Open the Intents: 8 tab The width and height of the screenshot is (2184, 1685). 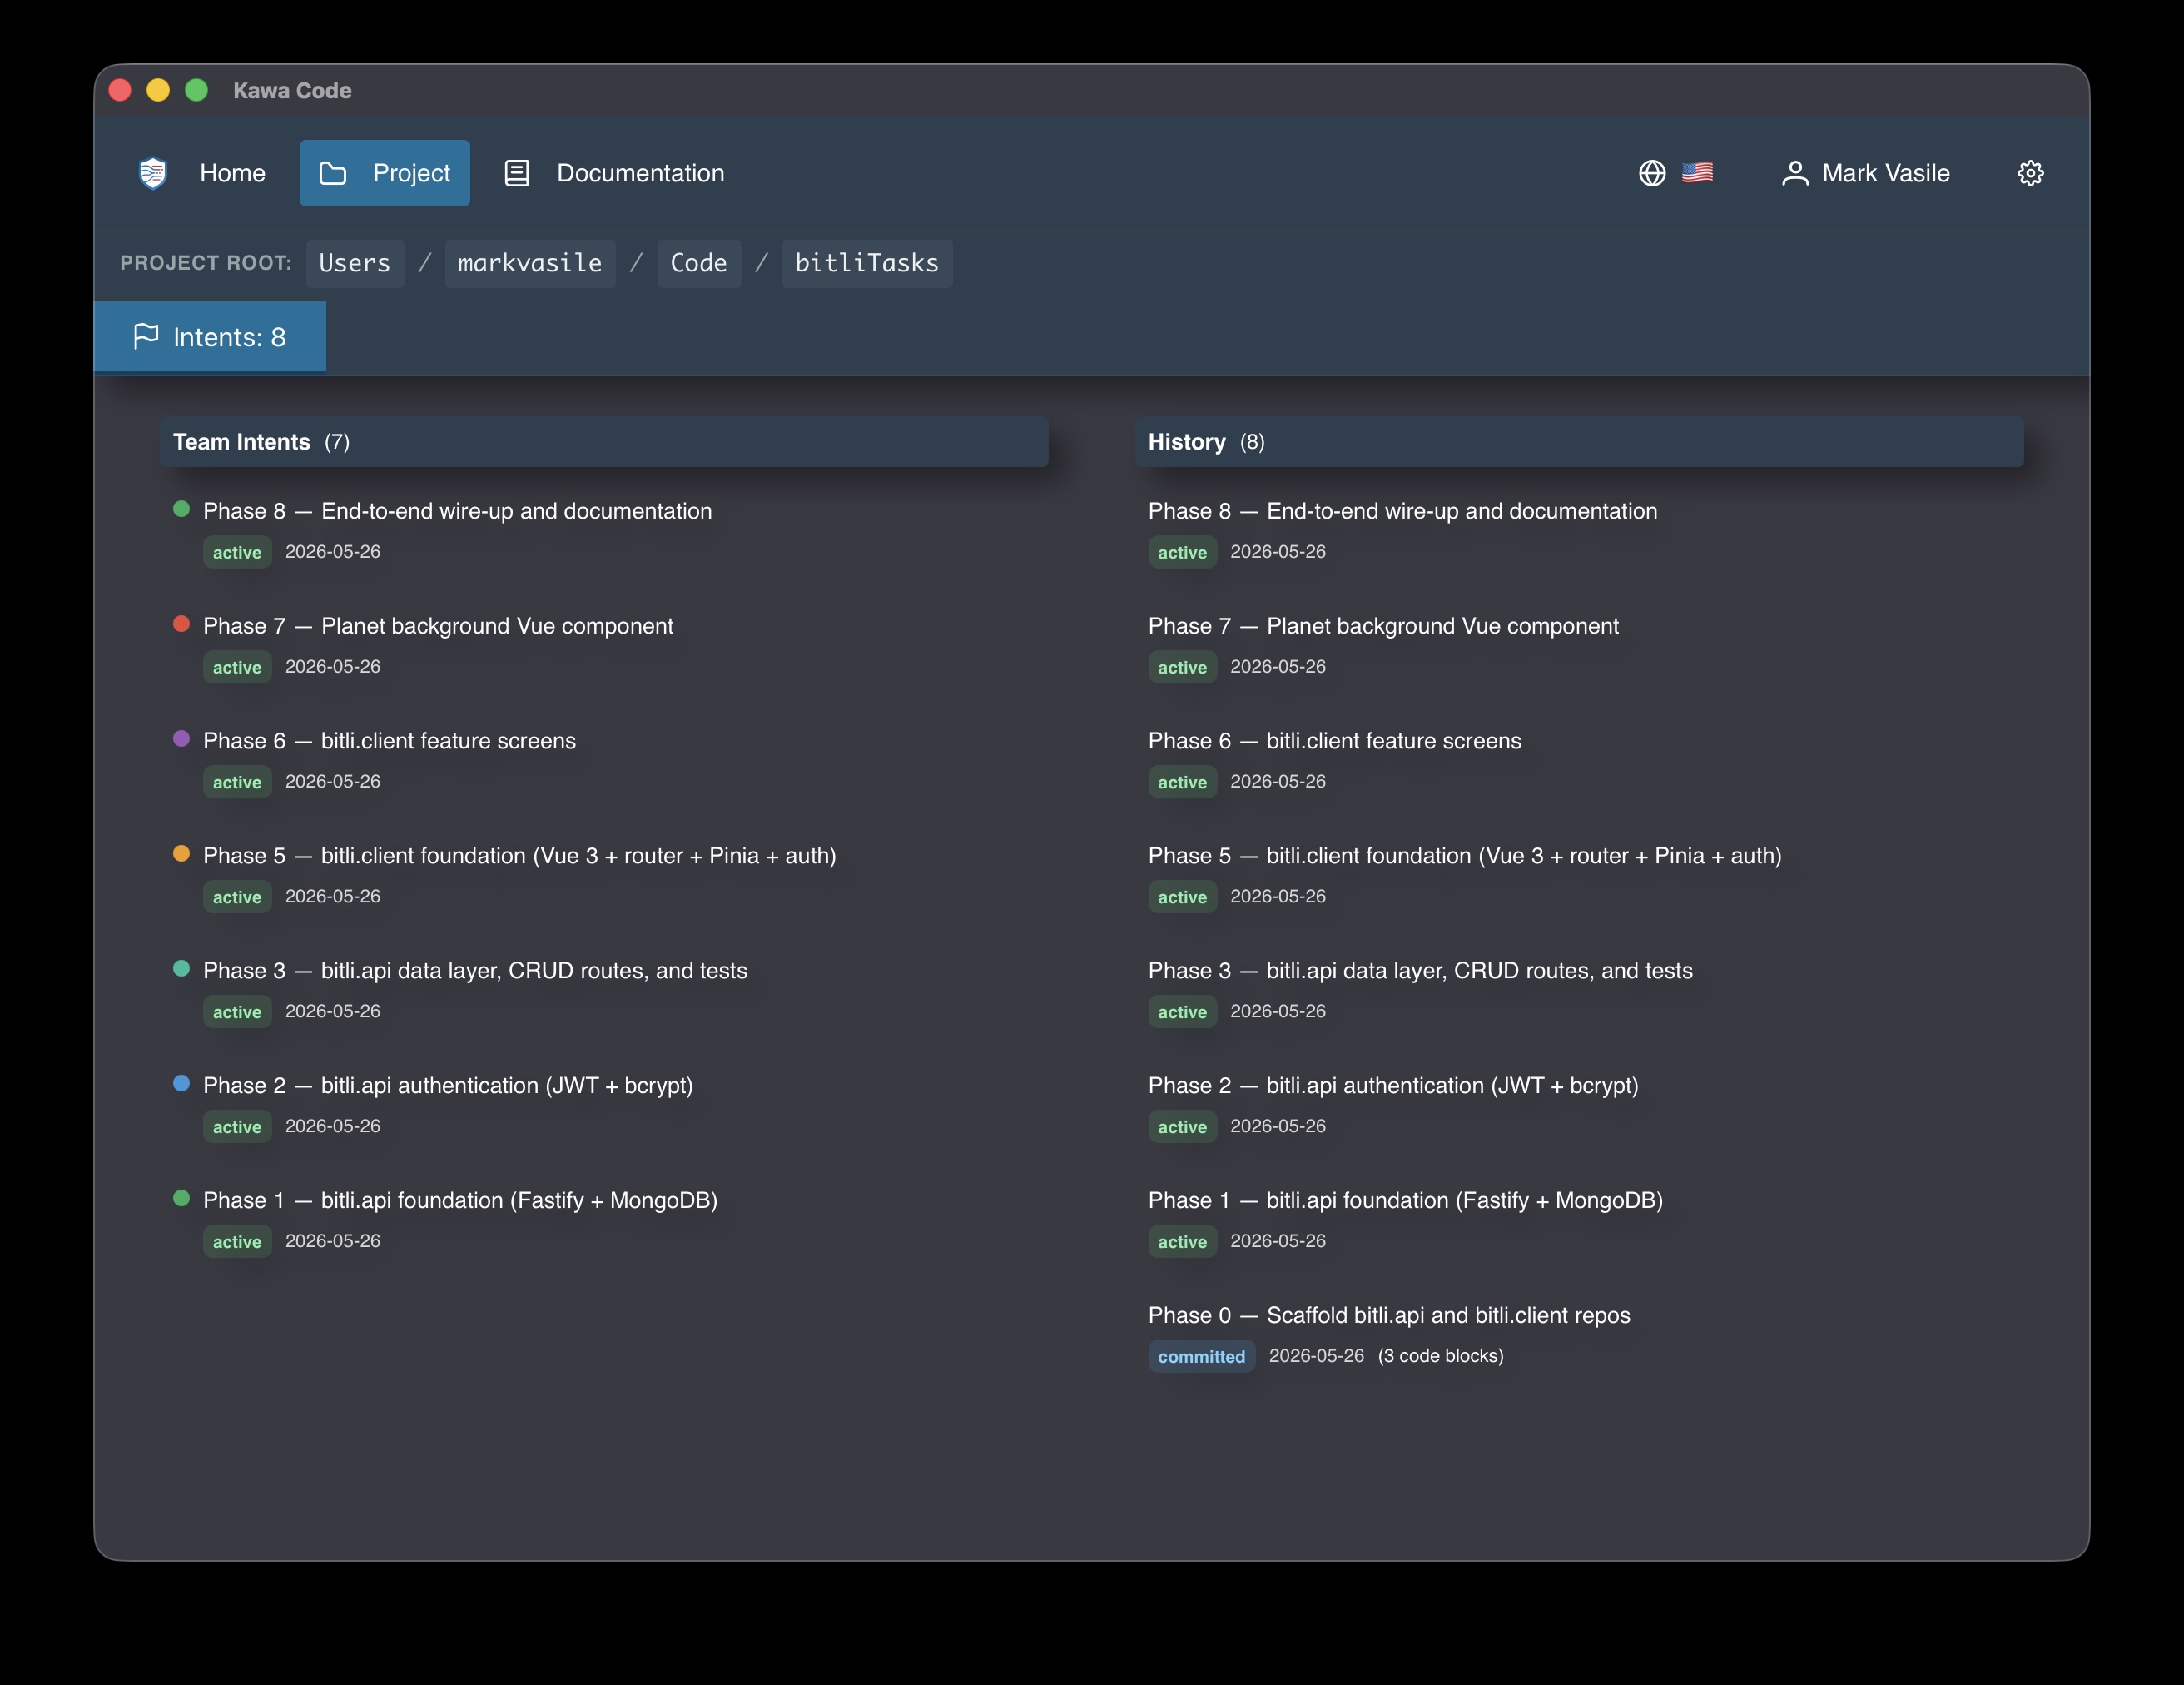tap(210, 337)
